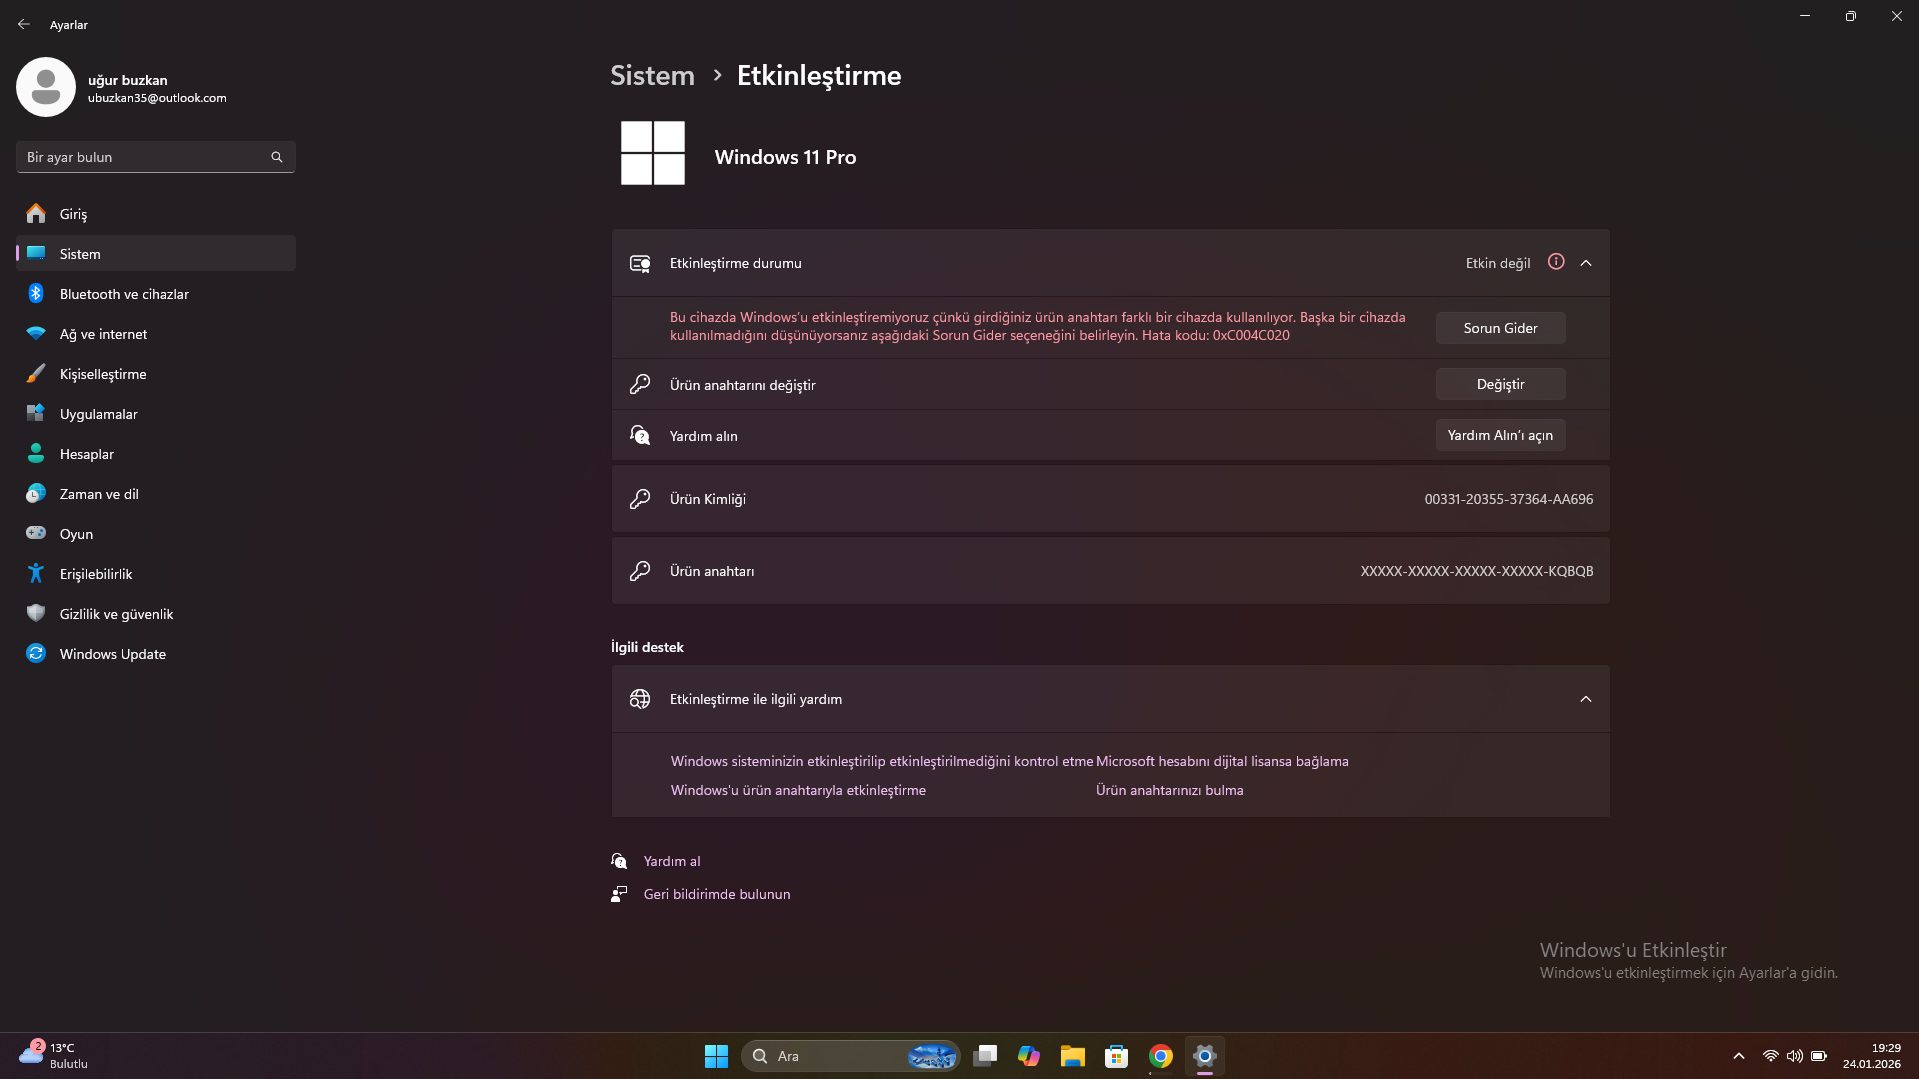This screenshot has width=1919, height=1079.
Task: Open Microsoft hesabını dijital lisansa bağlama link
Action: coord(1222,761)
